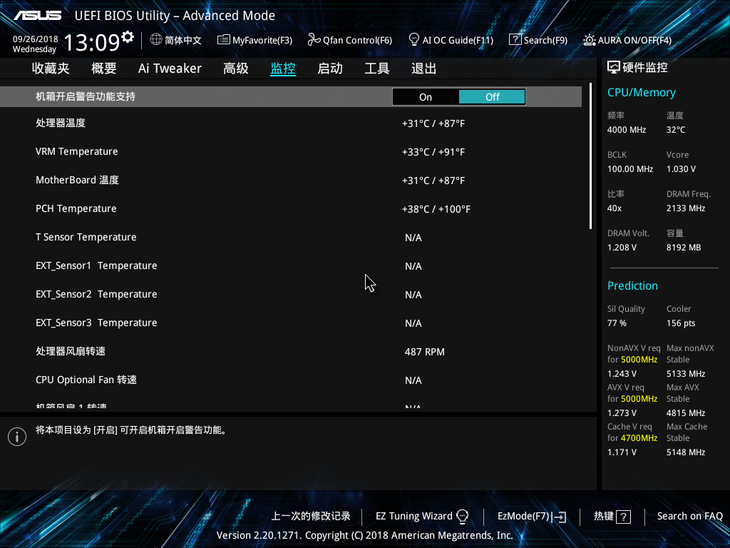This screenshot has height=548, width=730.
Task: Click the settings gear beside the clock
Action: pyautogui.click(x=128, y=37)
